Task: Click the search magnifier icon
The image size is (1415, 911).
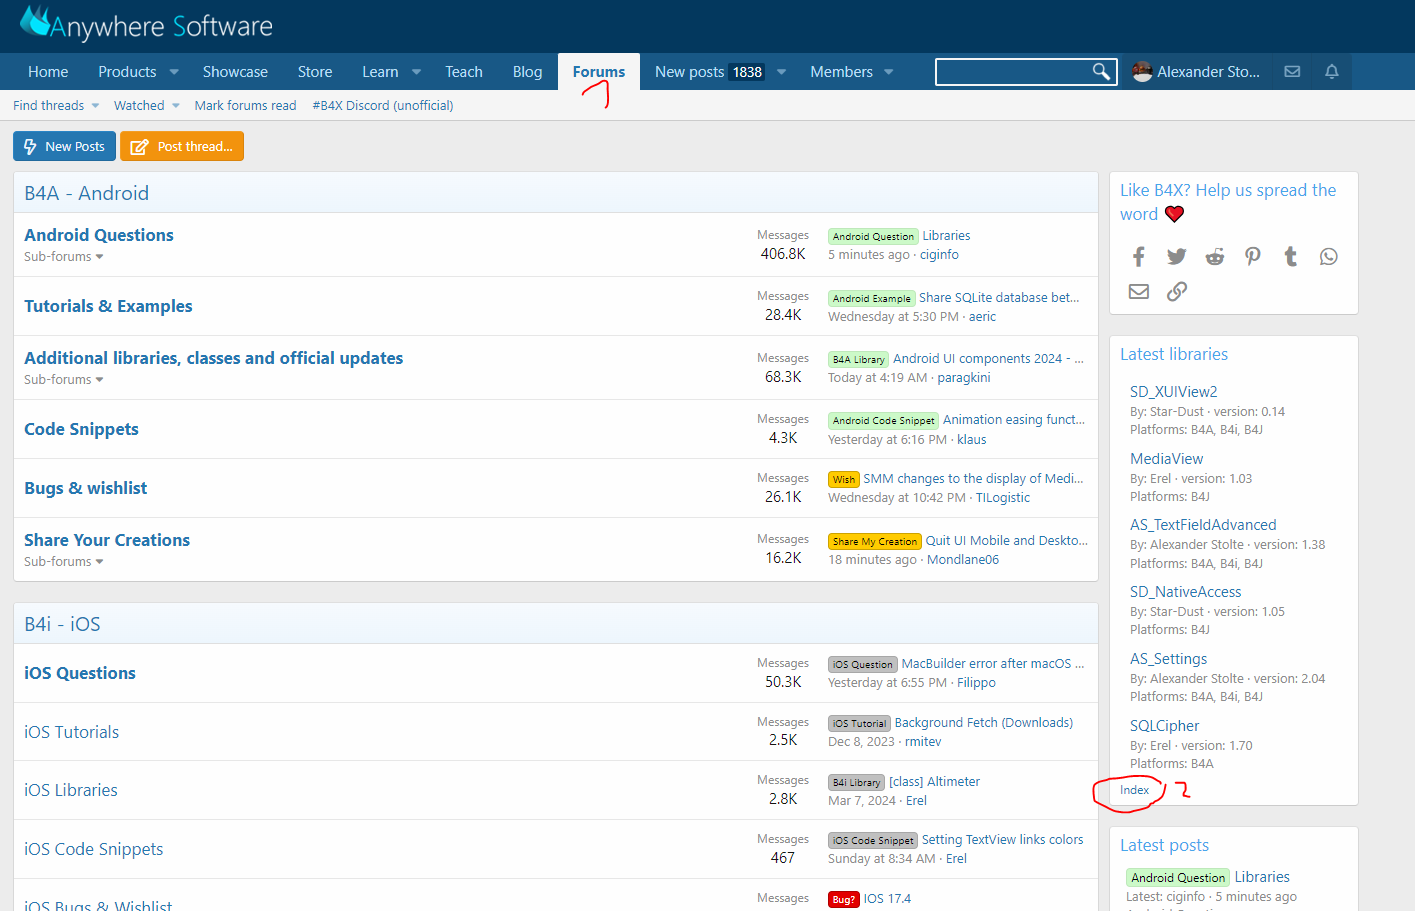Action: point(1101,71)
